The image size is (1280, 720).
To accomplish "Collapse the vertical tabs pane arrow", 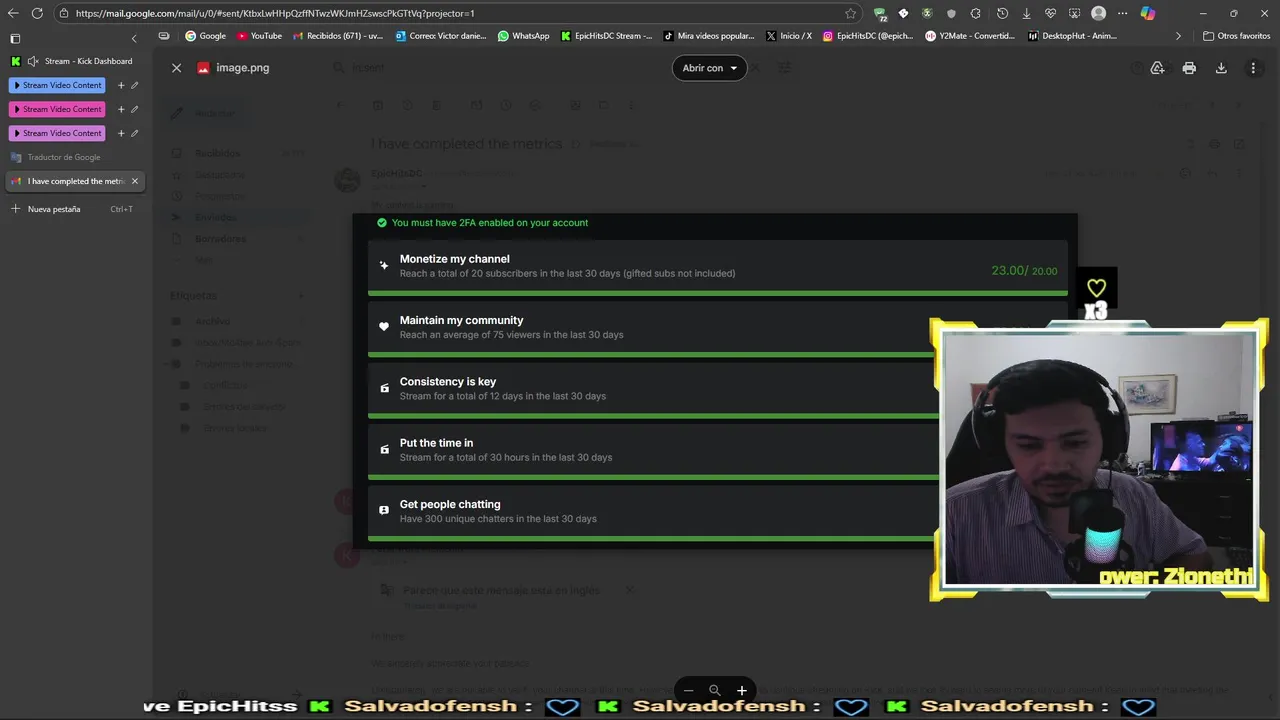I will pyautogui.click(x=134, y=38).
